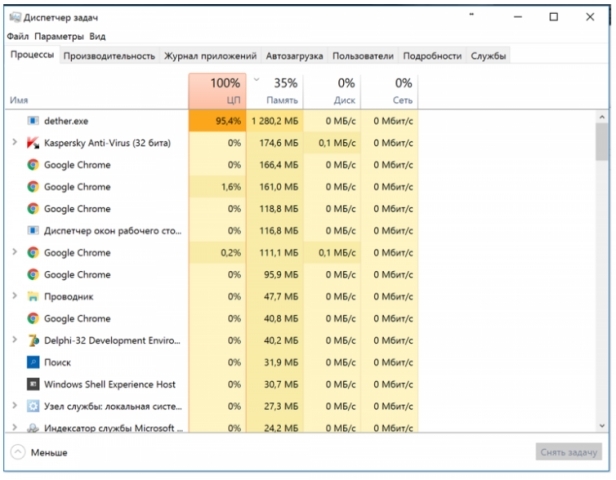The image size is (616, 480).
Task: Sort by the Сеть column header
Action: coord(389,91)
